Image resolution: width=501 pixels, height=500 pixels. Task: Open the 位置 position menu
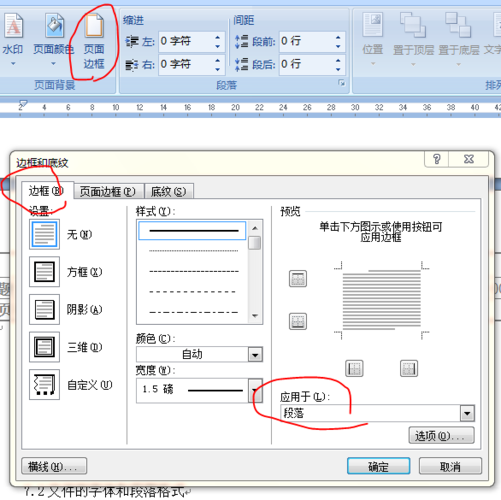[x=373, y=39]
